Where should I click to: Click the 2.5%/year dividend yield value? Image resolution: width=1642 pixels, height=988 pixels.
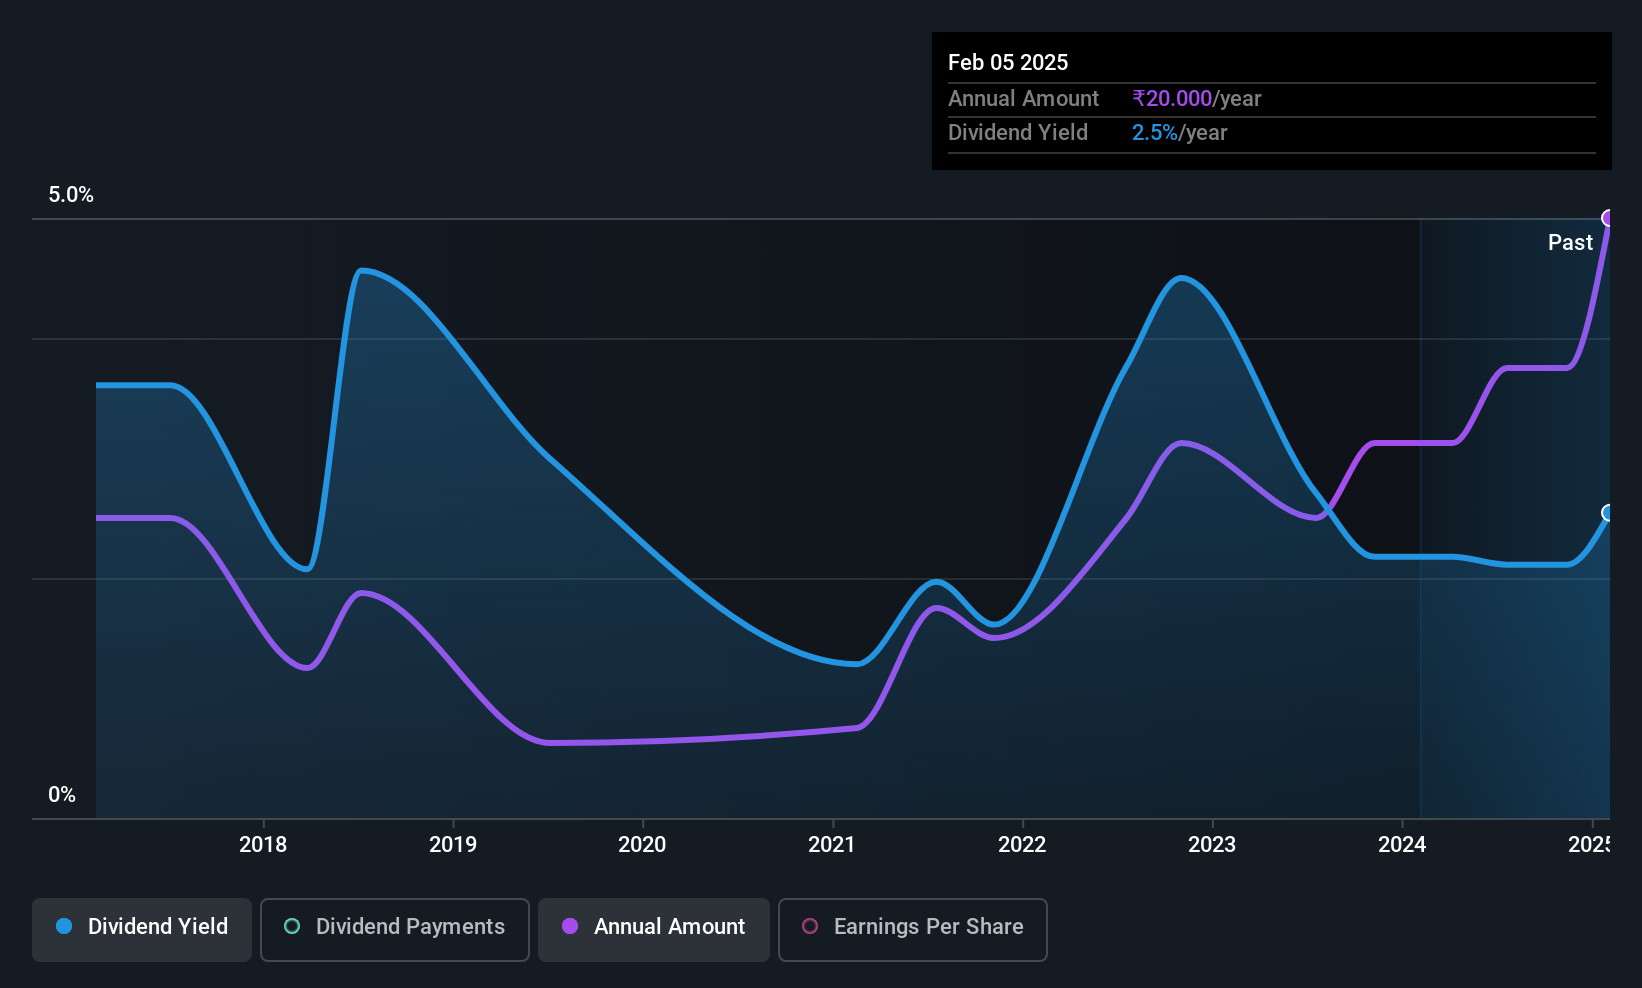1179,133
